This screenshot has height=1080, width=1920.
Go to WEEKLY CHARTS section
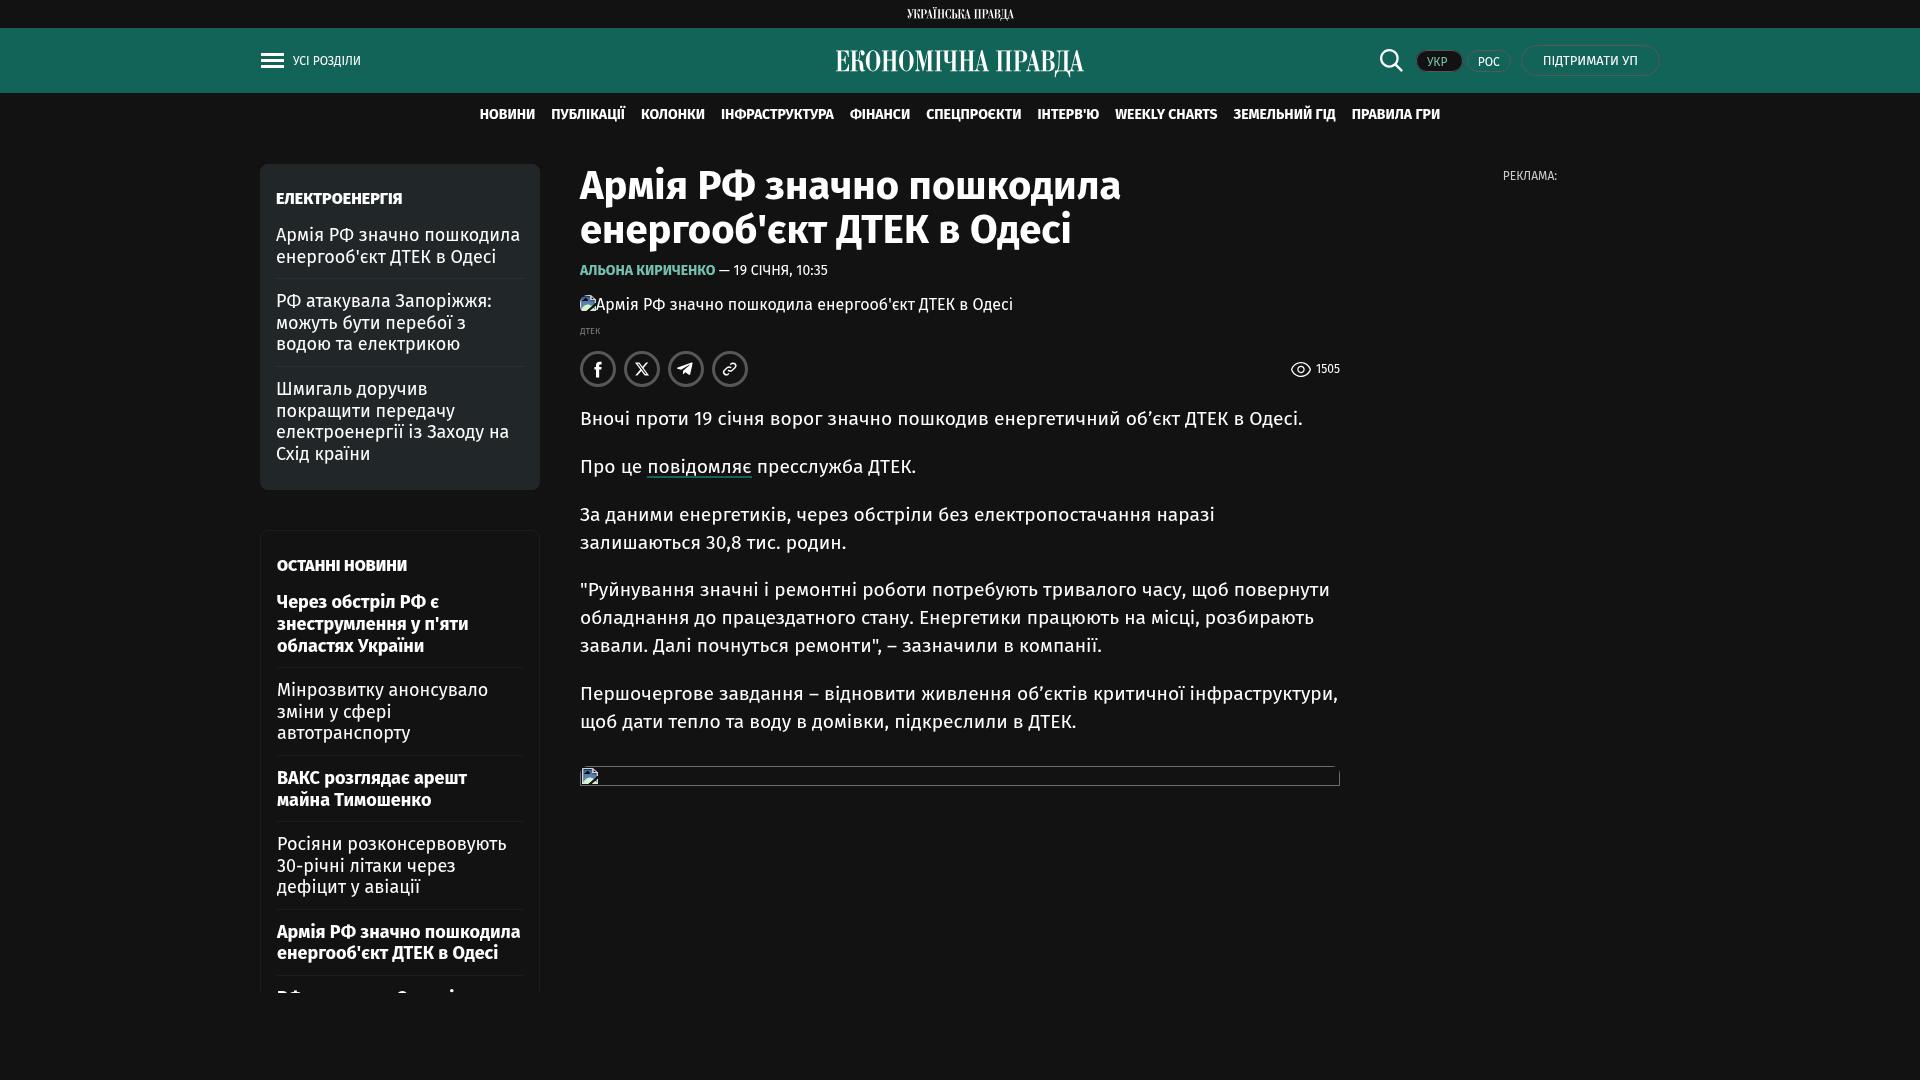1165,115
